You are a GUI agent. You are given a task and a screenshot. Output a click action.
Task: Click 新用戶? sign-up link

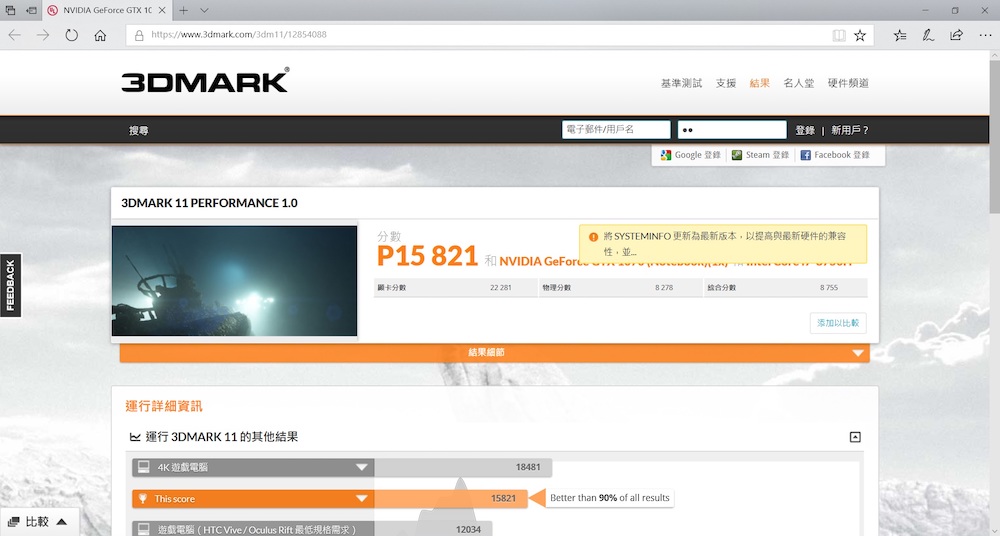[849, 130]
